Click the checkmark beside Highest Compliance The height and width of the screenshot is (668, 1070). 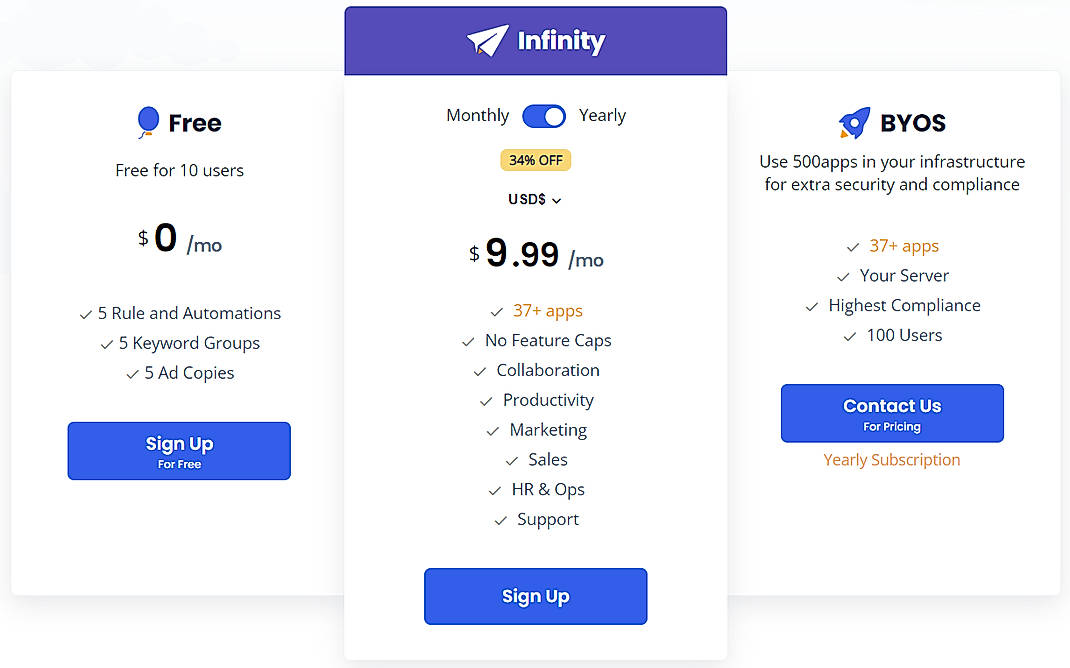(x=812, y=305)
